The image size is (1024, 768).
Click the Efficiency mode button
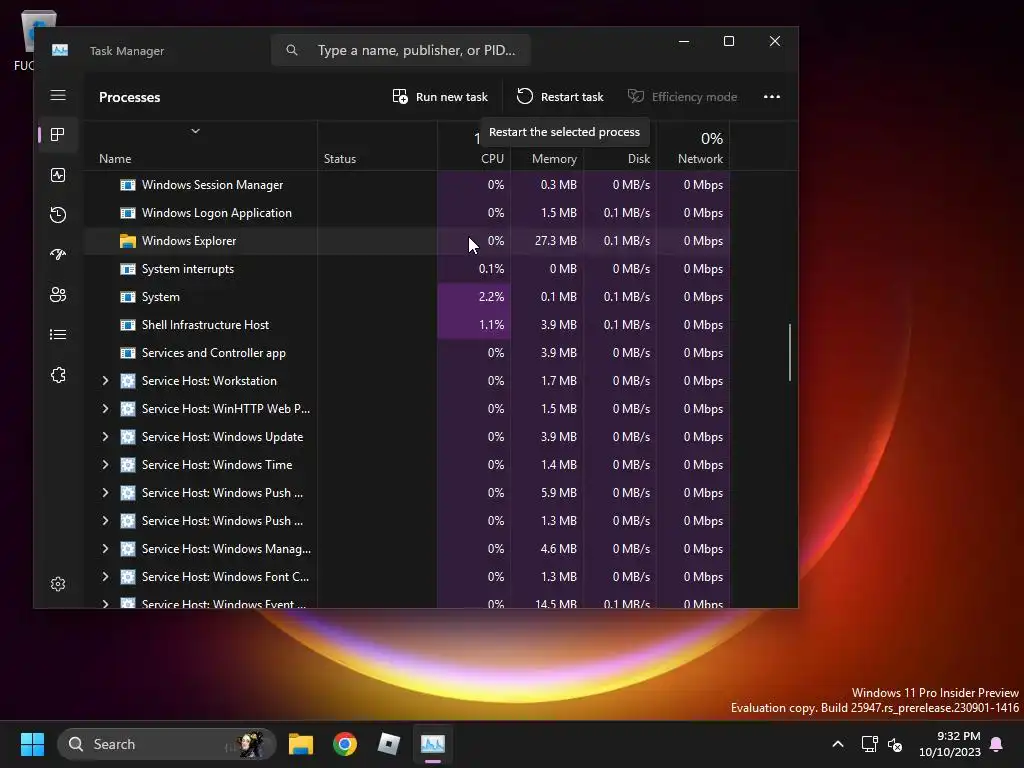coord(682,97)
